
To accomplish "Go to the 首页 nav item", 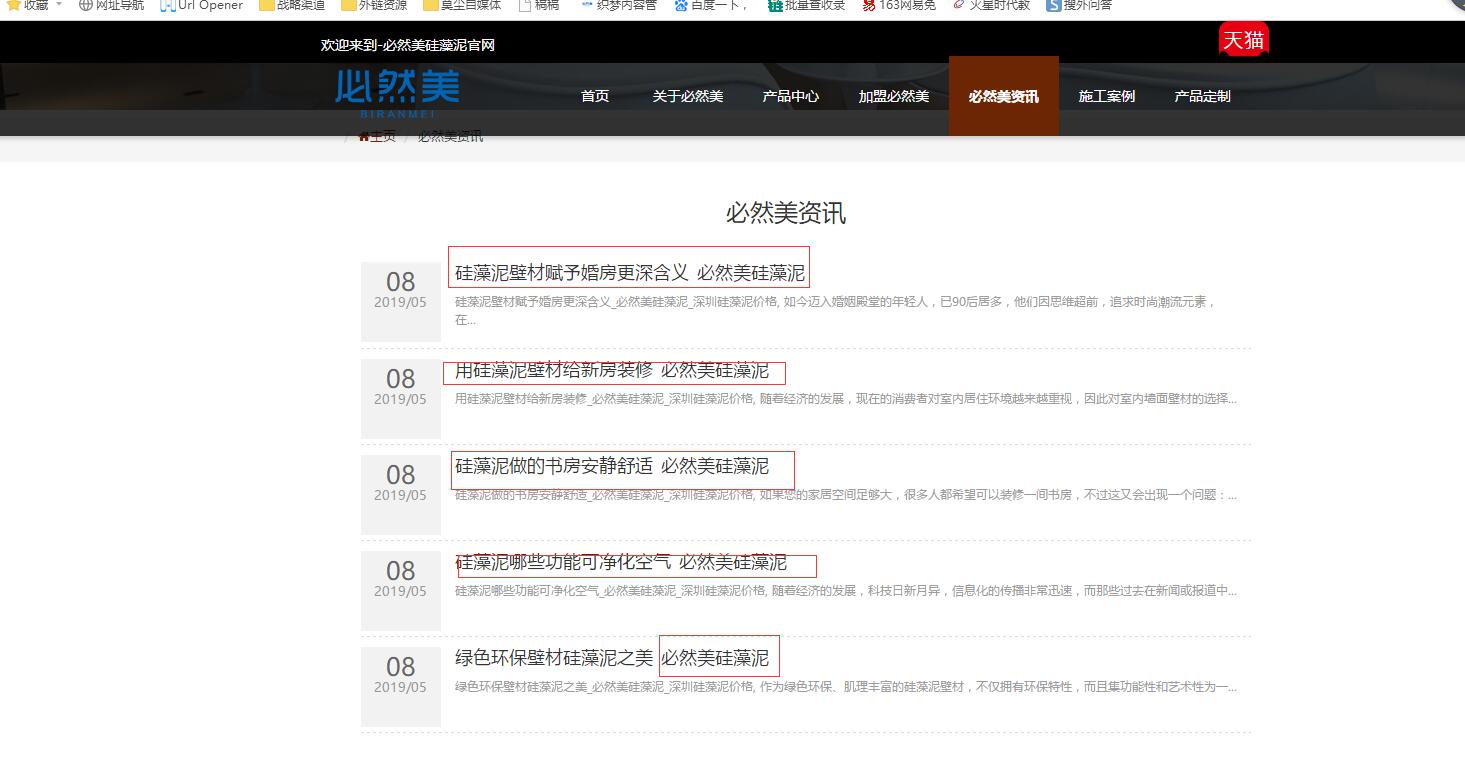I will (595, 96).
